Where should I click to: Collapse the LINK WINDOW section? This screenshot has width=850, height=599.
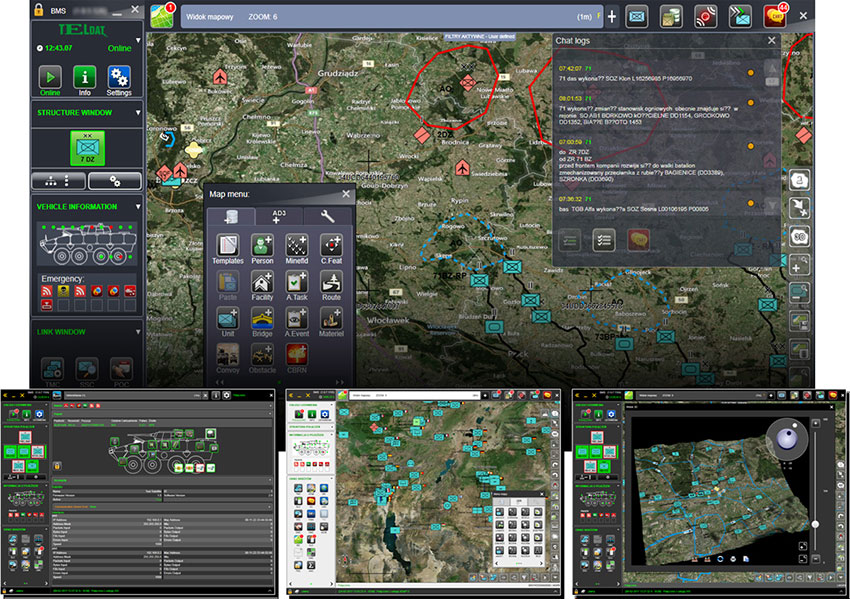coord(138,332)
